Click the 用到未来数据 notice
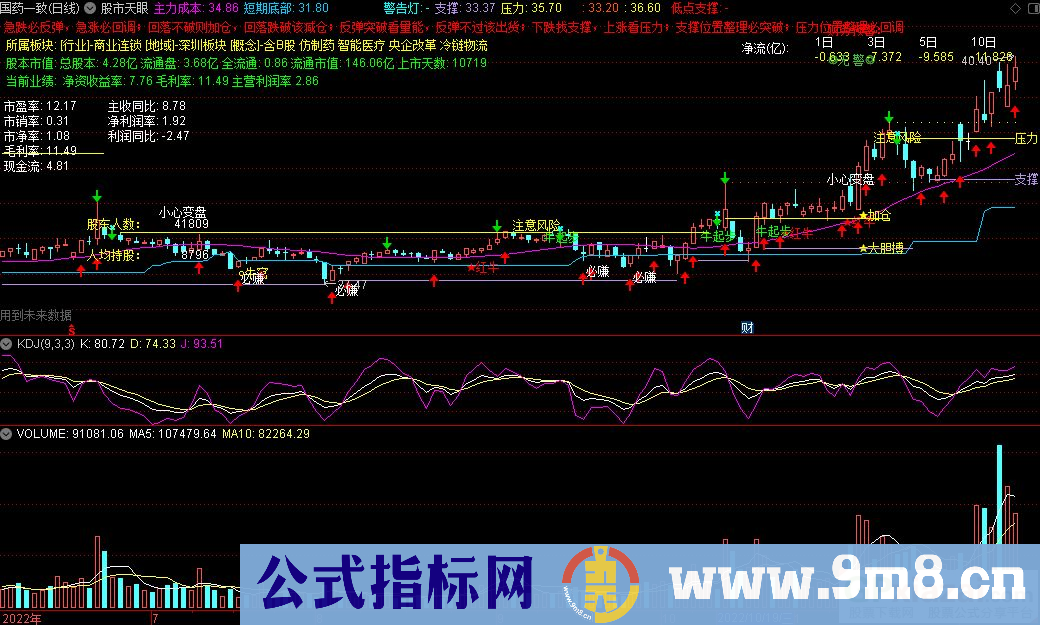 36,315
